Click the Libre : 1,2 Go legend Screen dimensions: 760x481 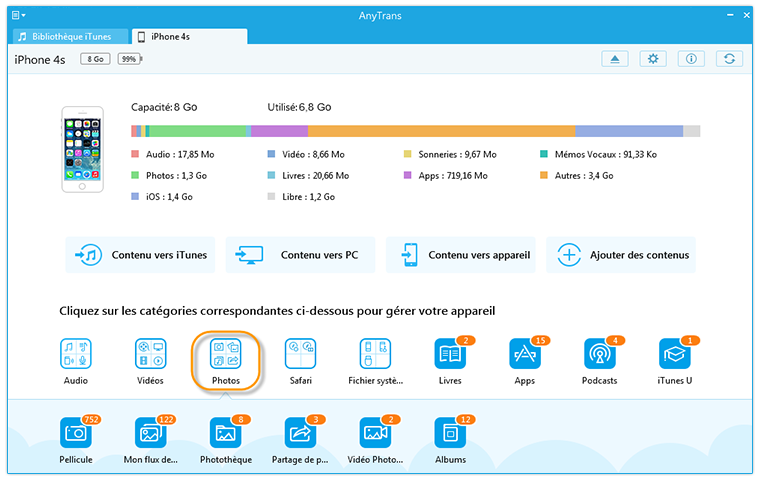coord(301,197)
